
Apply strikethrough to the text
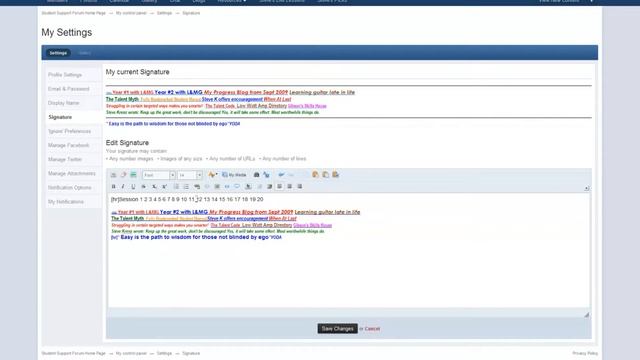click(143, 187)
